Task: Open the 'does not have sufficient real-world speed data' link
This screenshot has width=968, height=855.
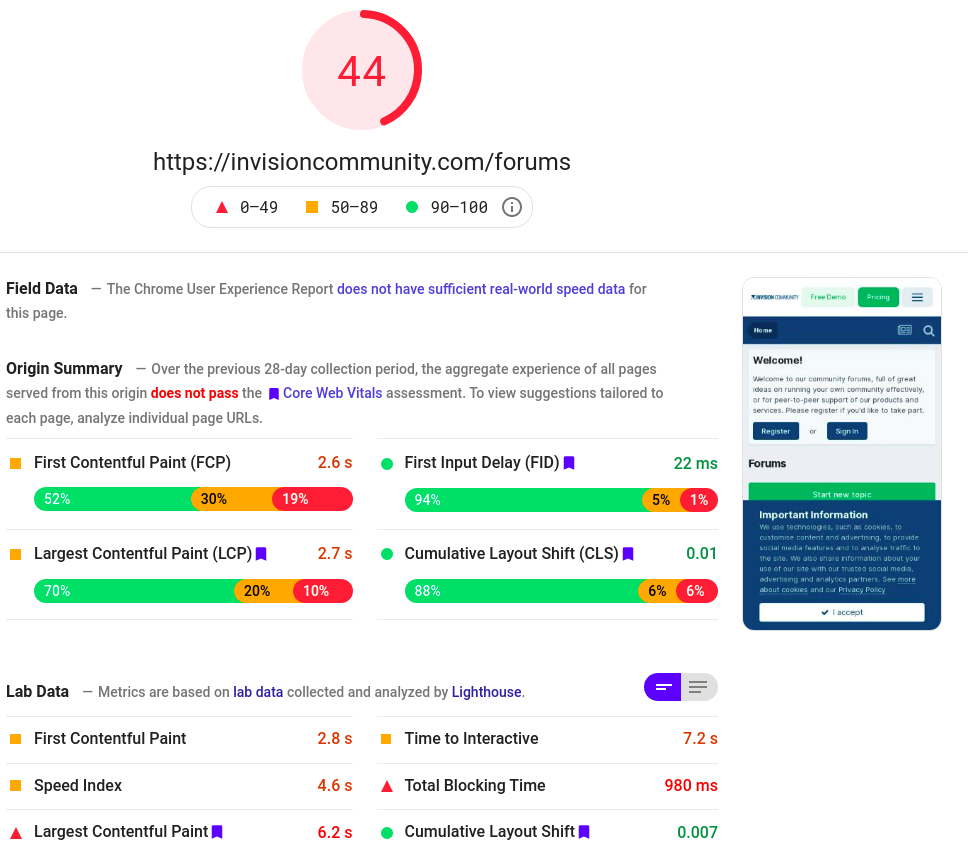Action: point(481,289)
